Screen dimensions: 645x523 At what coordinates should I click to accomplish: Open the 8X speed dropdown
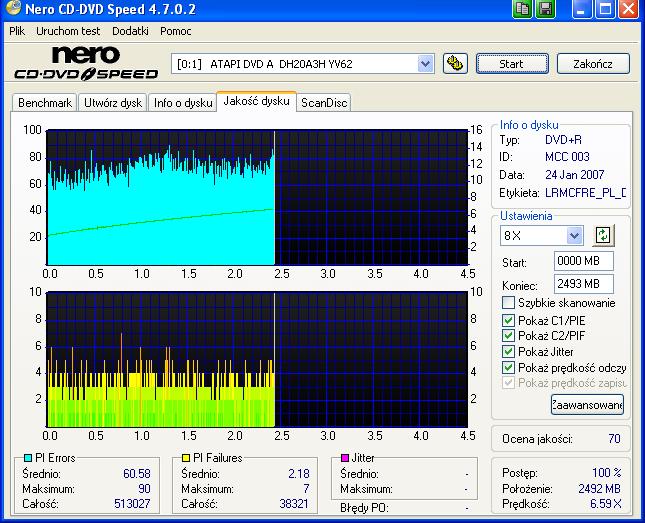(x=574, y=236)
